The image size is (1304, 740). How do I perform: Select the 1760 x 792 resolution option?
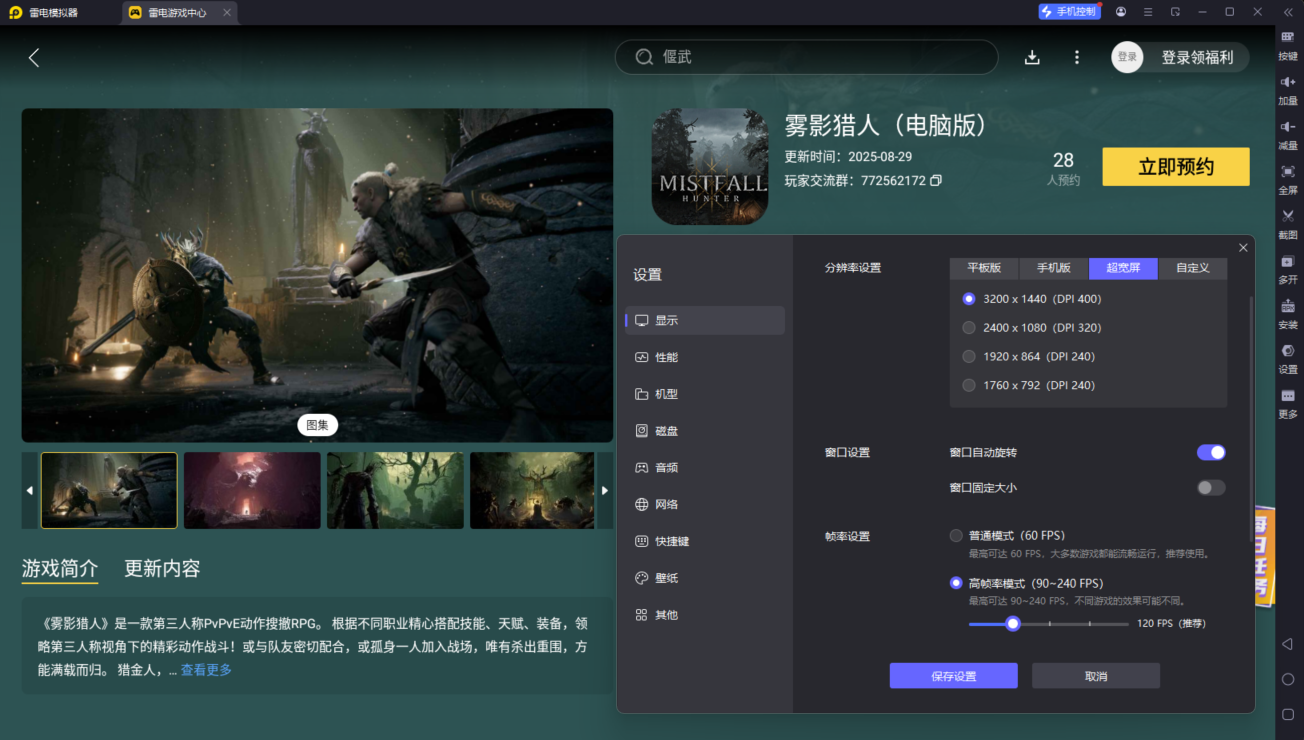[969, 385]
